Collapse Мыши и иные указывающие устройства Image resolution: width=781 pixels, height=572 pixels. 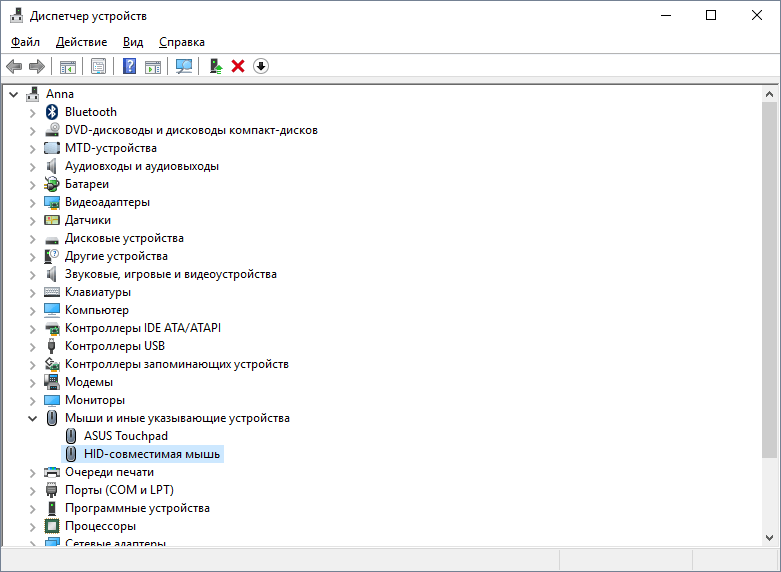[32, 419]
